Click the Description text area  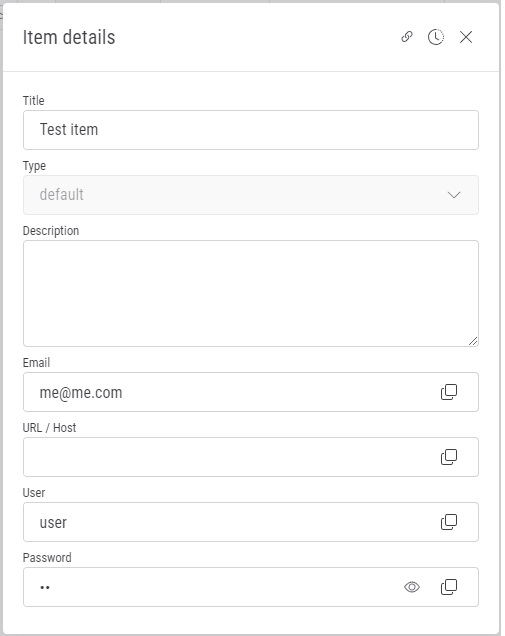click(251, 293)
